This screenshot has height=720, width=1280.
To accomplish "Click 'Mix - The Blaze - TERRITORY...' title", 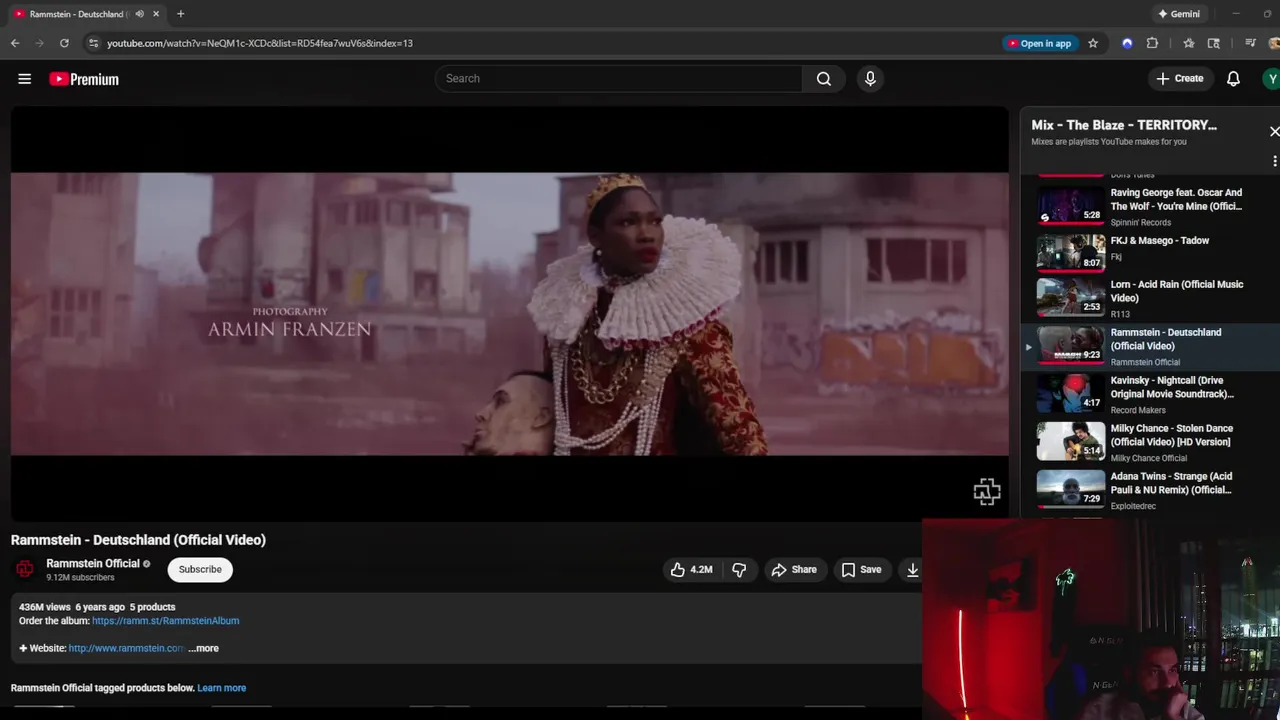I will pos(1124,125).
